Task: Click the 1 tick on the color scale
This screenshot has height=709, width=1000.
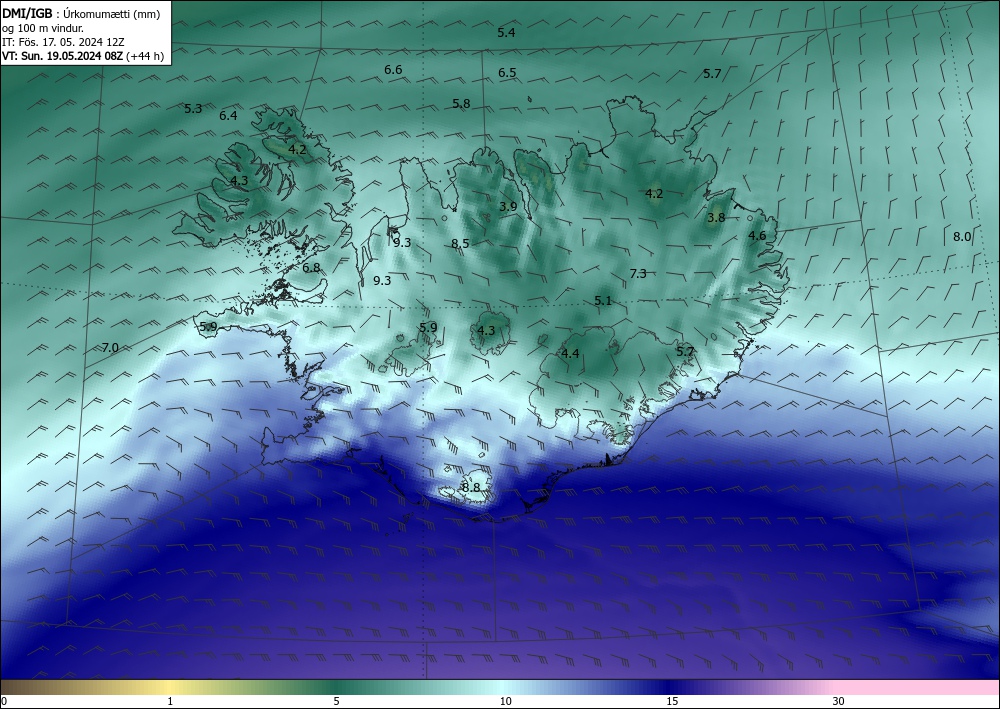Action: 170,701
